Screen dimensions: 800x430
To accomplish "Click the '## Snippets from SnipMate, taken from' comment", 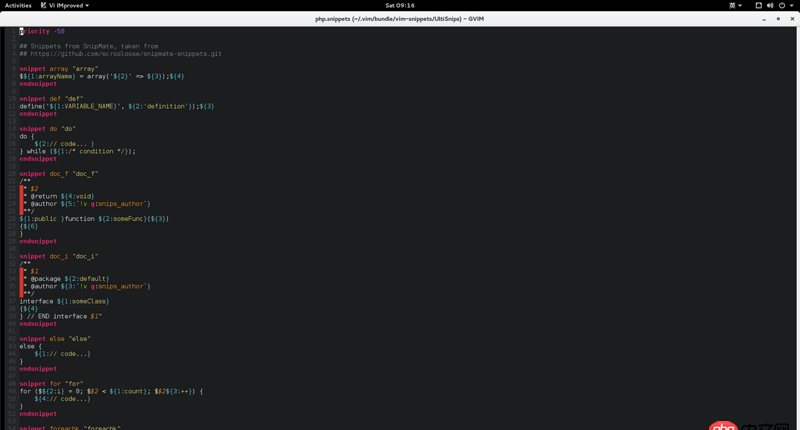I will (x=89, y=46).
